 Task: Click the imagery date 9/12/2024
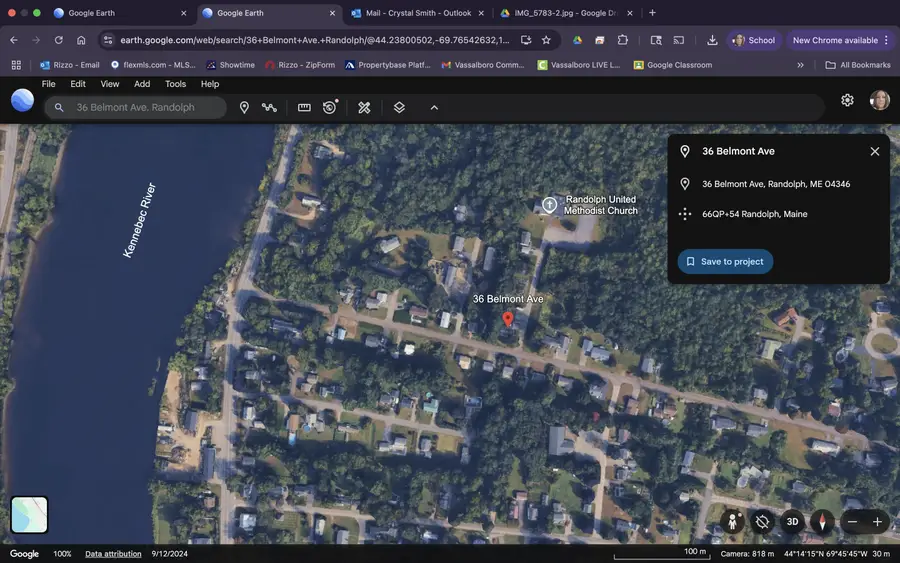click(x=169, y=554)
